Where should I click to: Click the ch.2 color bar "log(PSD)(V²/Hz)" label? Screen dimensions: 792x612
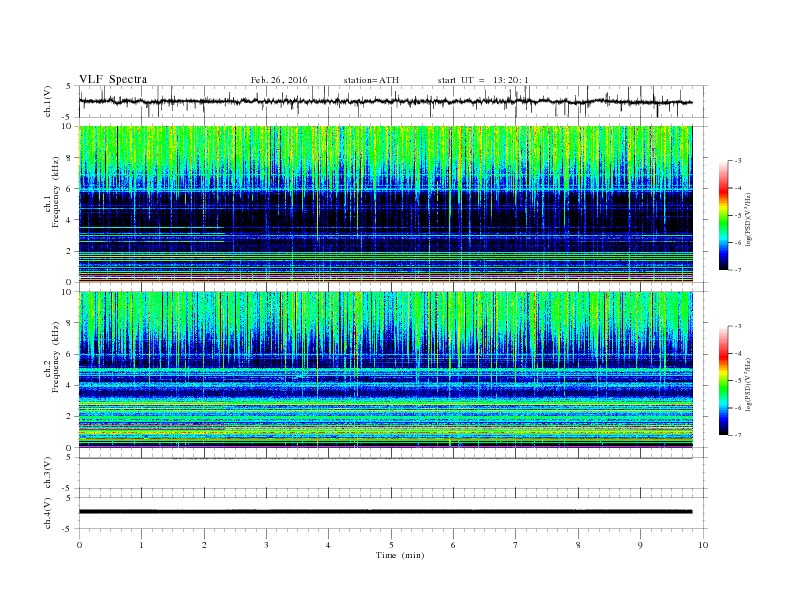748,384
